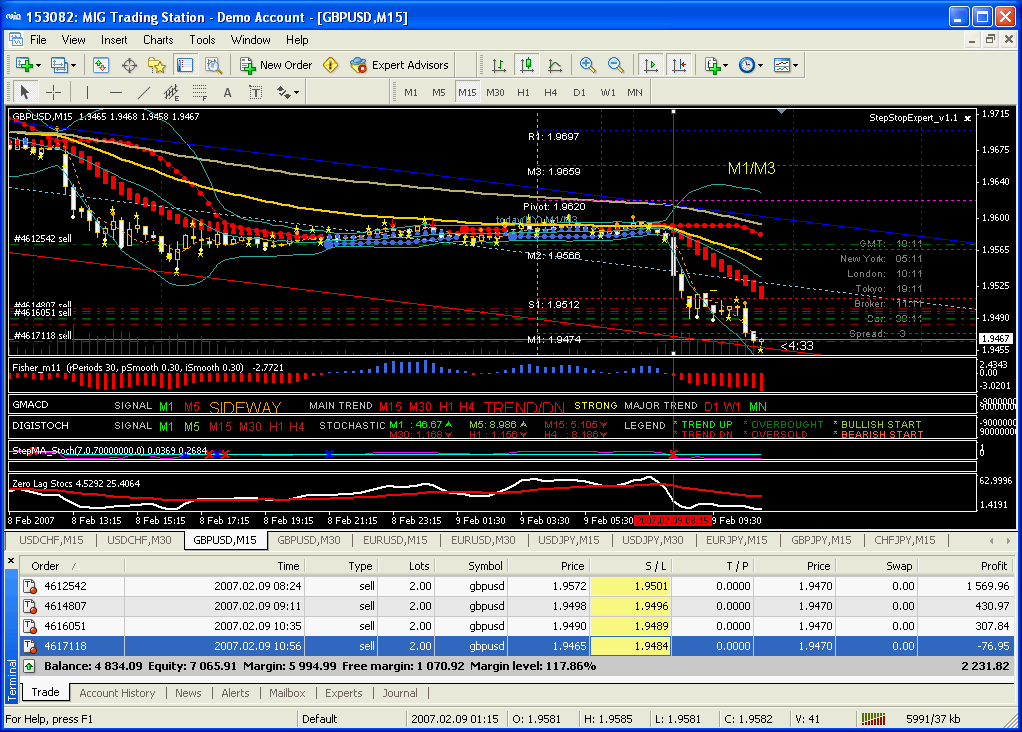Viewport: 1022px width, 732px height.
Task: Click the New Order toolbar button
Action: [x=277, y=65]
